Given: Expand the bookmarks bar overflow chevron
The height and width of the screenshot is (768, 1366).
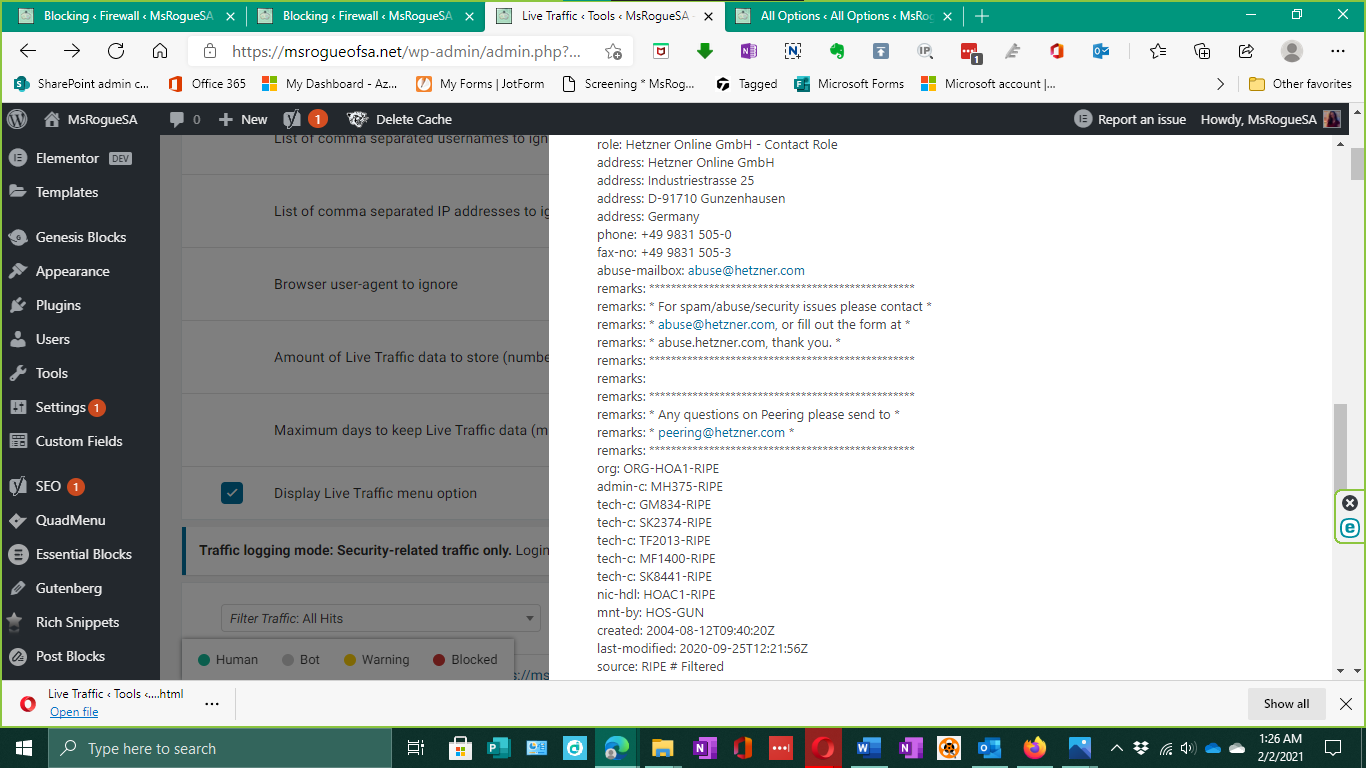Looking at the screenshot, I should tap(1220, 84).
